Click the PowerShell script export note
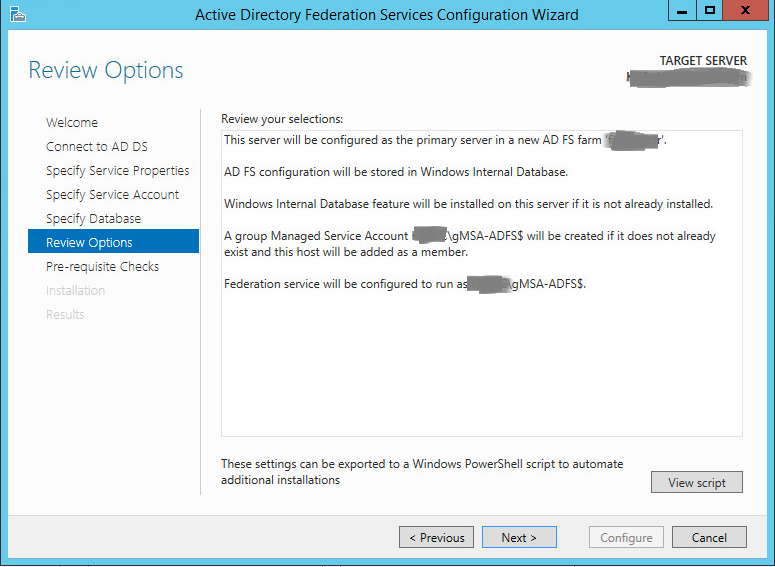 click(422, 472)
